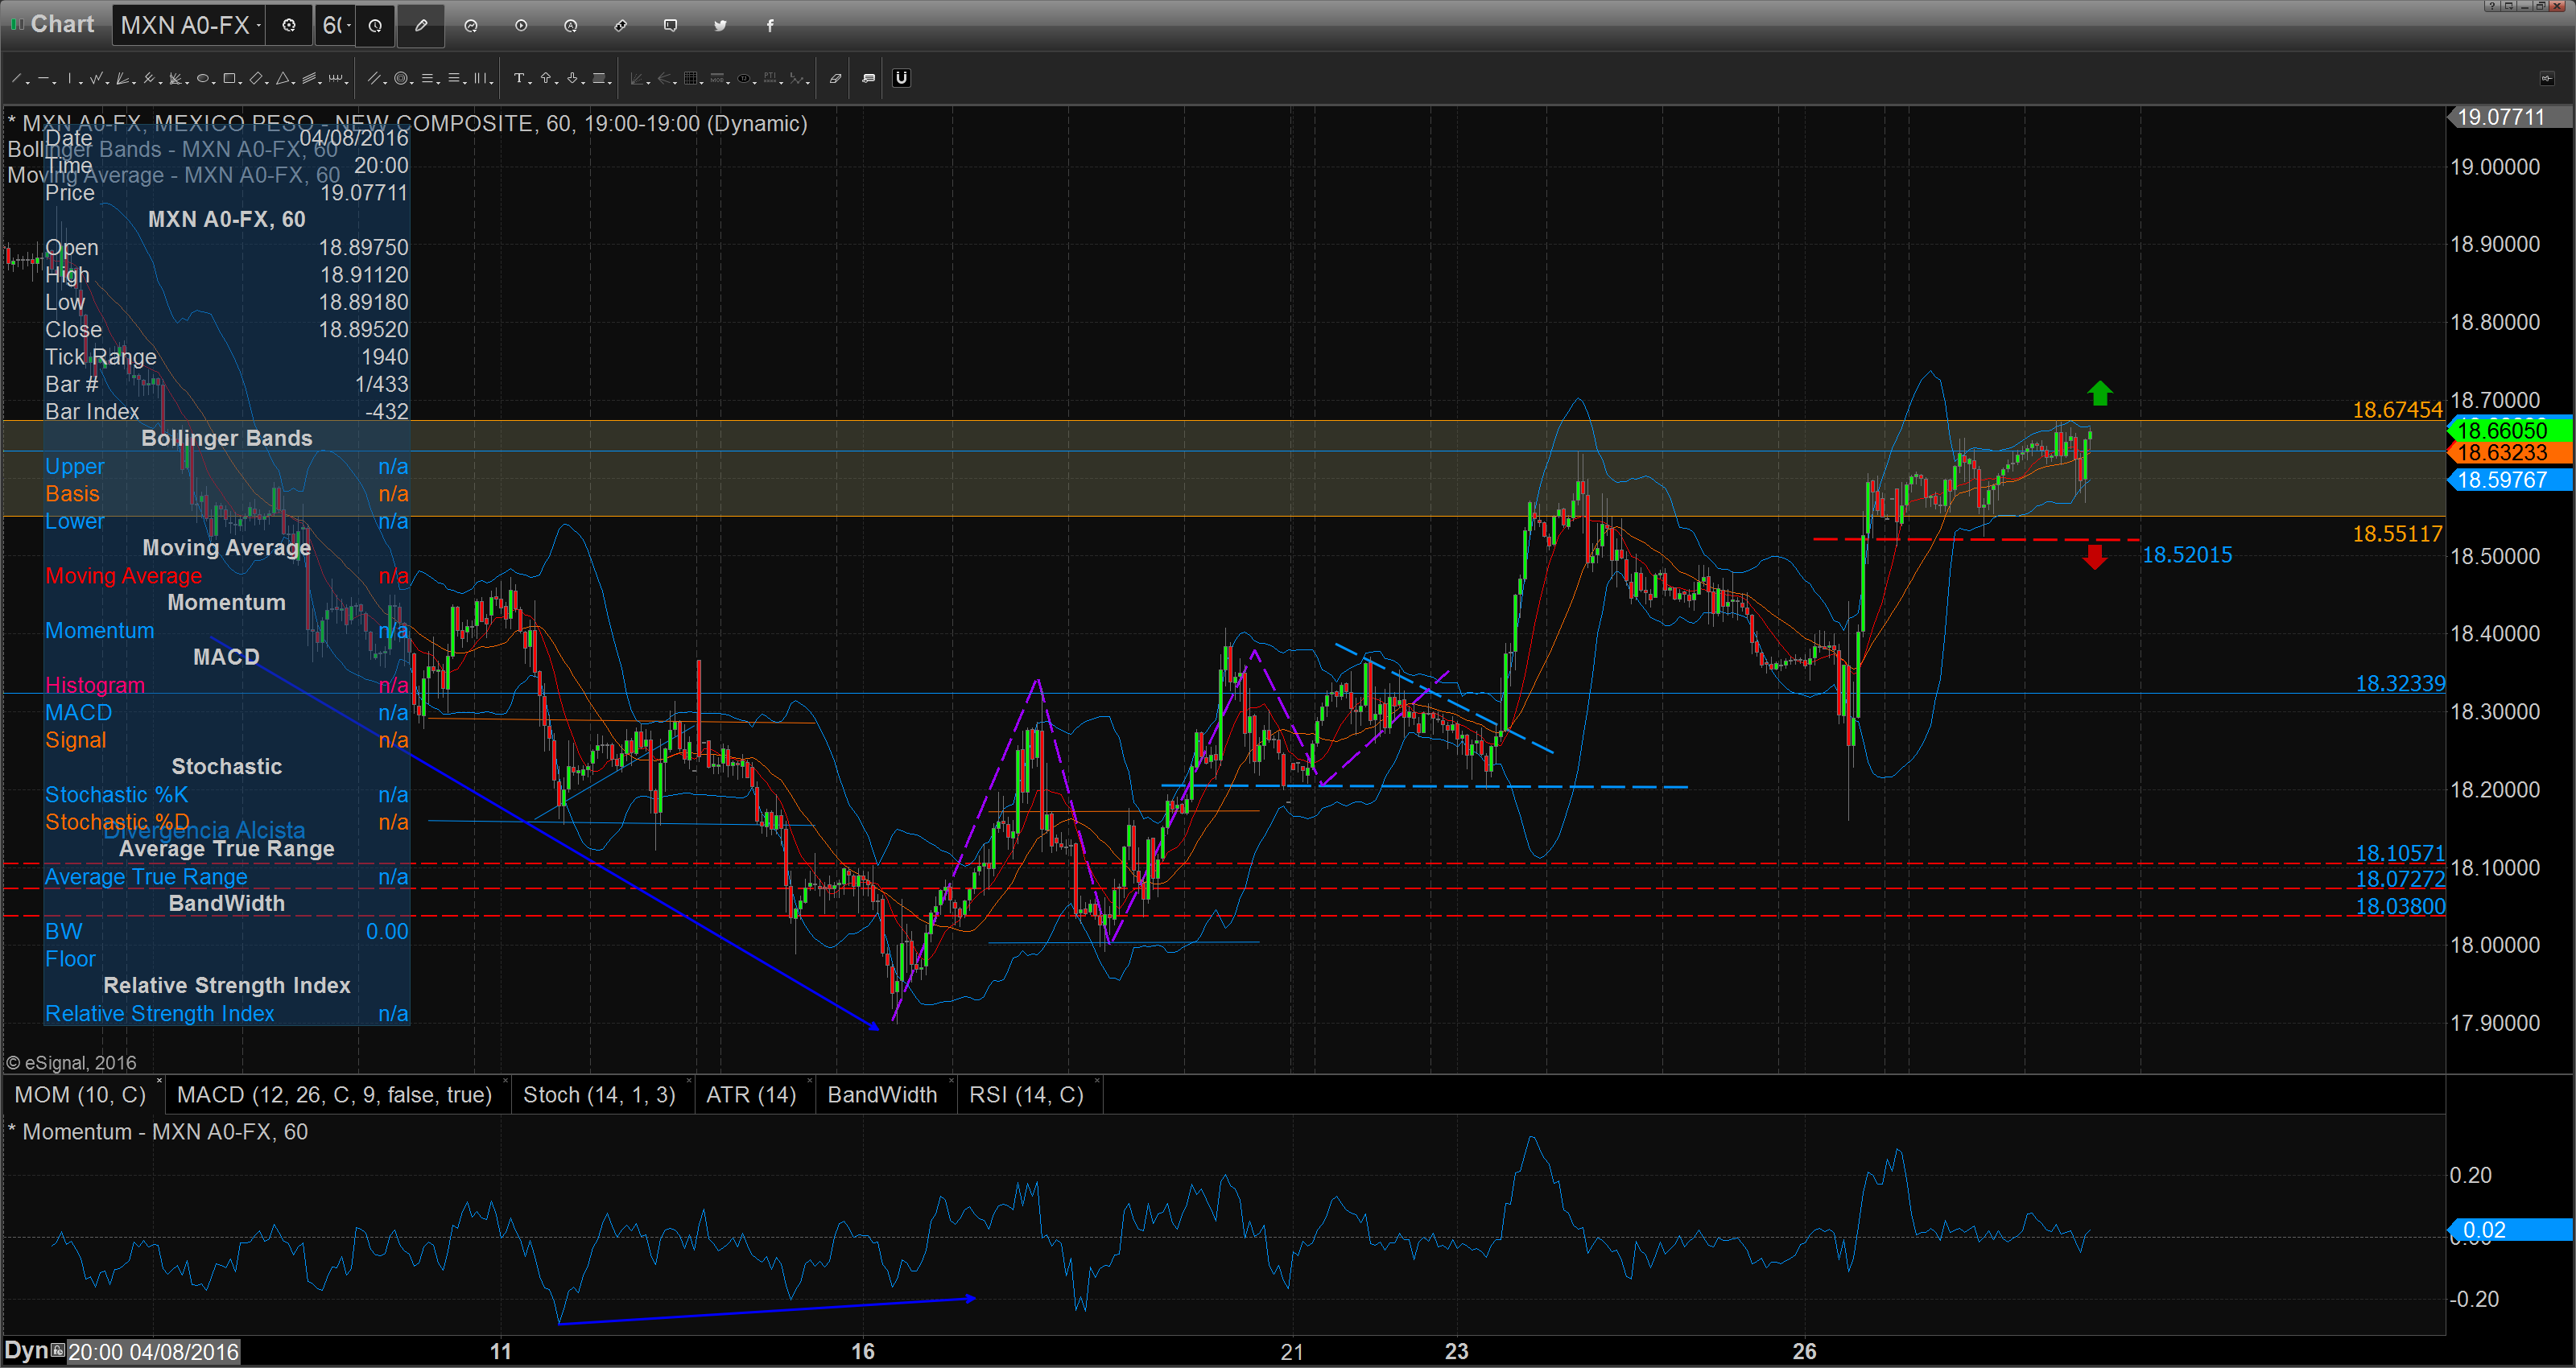Click the green up arrow chart marker

click(2099, 393)
